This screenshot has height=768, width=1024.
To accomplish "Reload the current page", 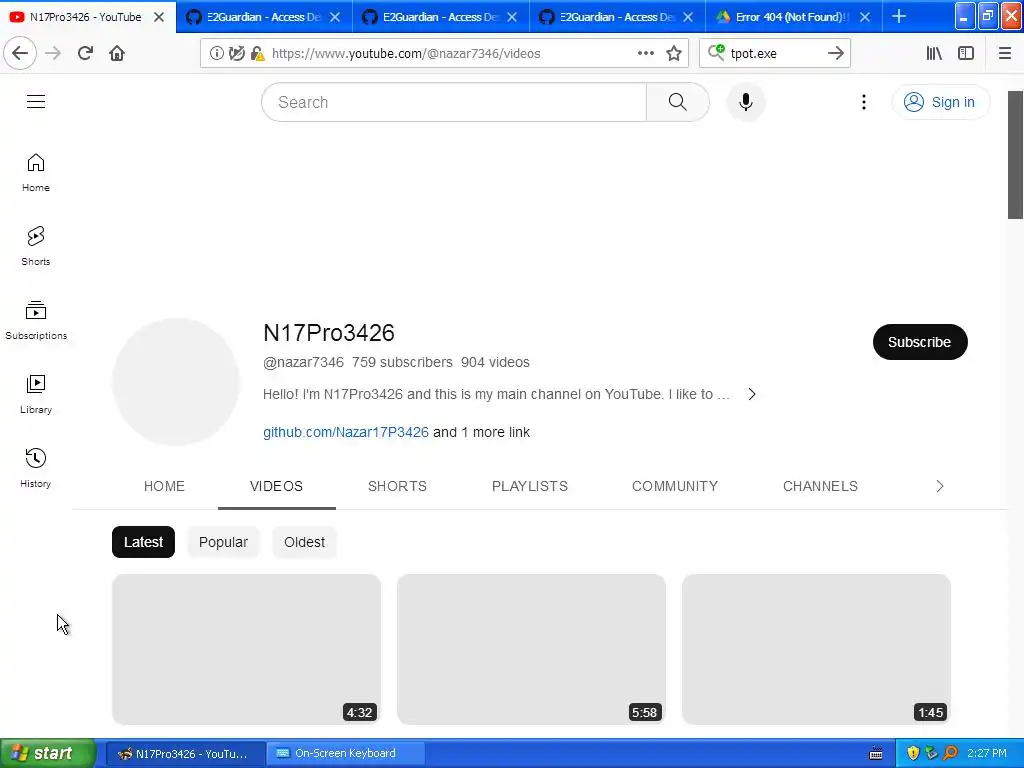I will pos(85,54).
